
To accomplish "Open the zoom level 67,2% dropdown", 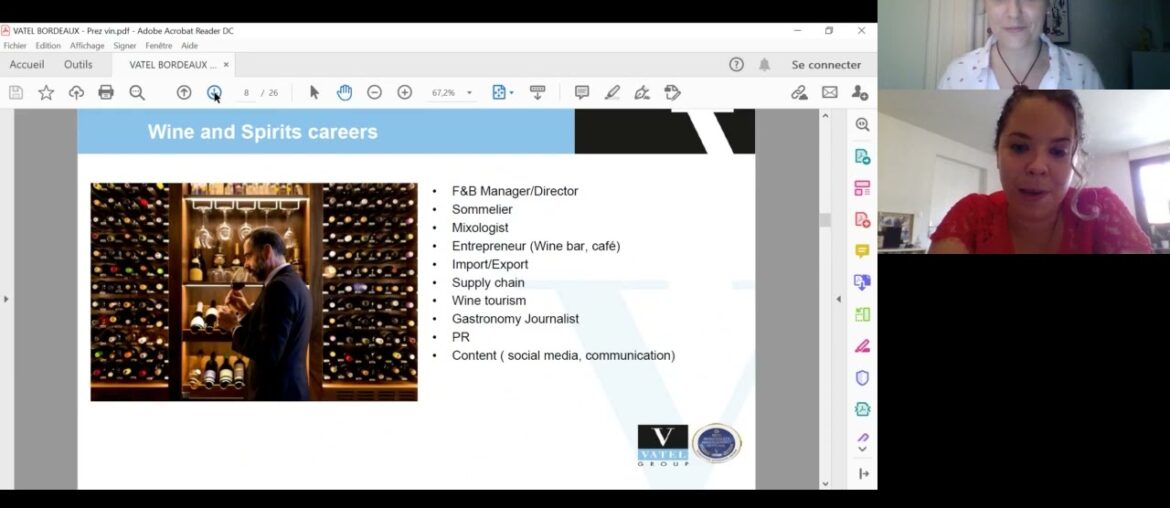I will click(469, 93).
